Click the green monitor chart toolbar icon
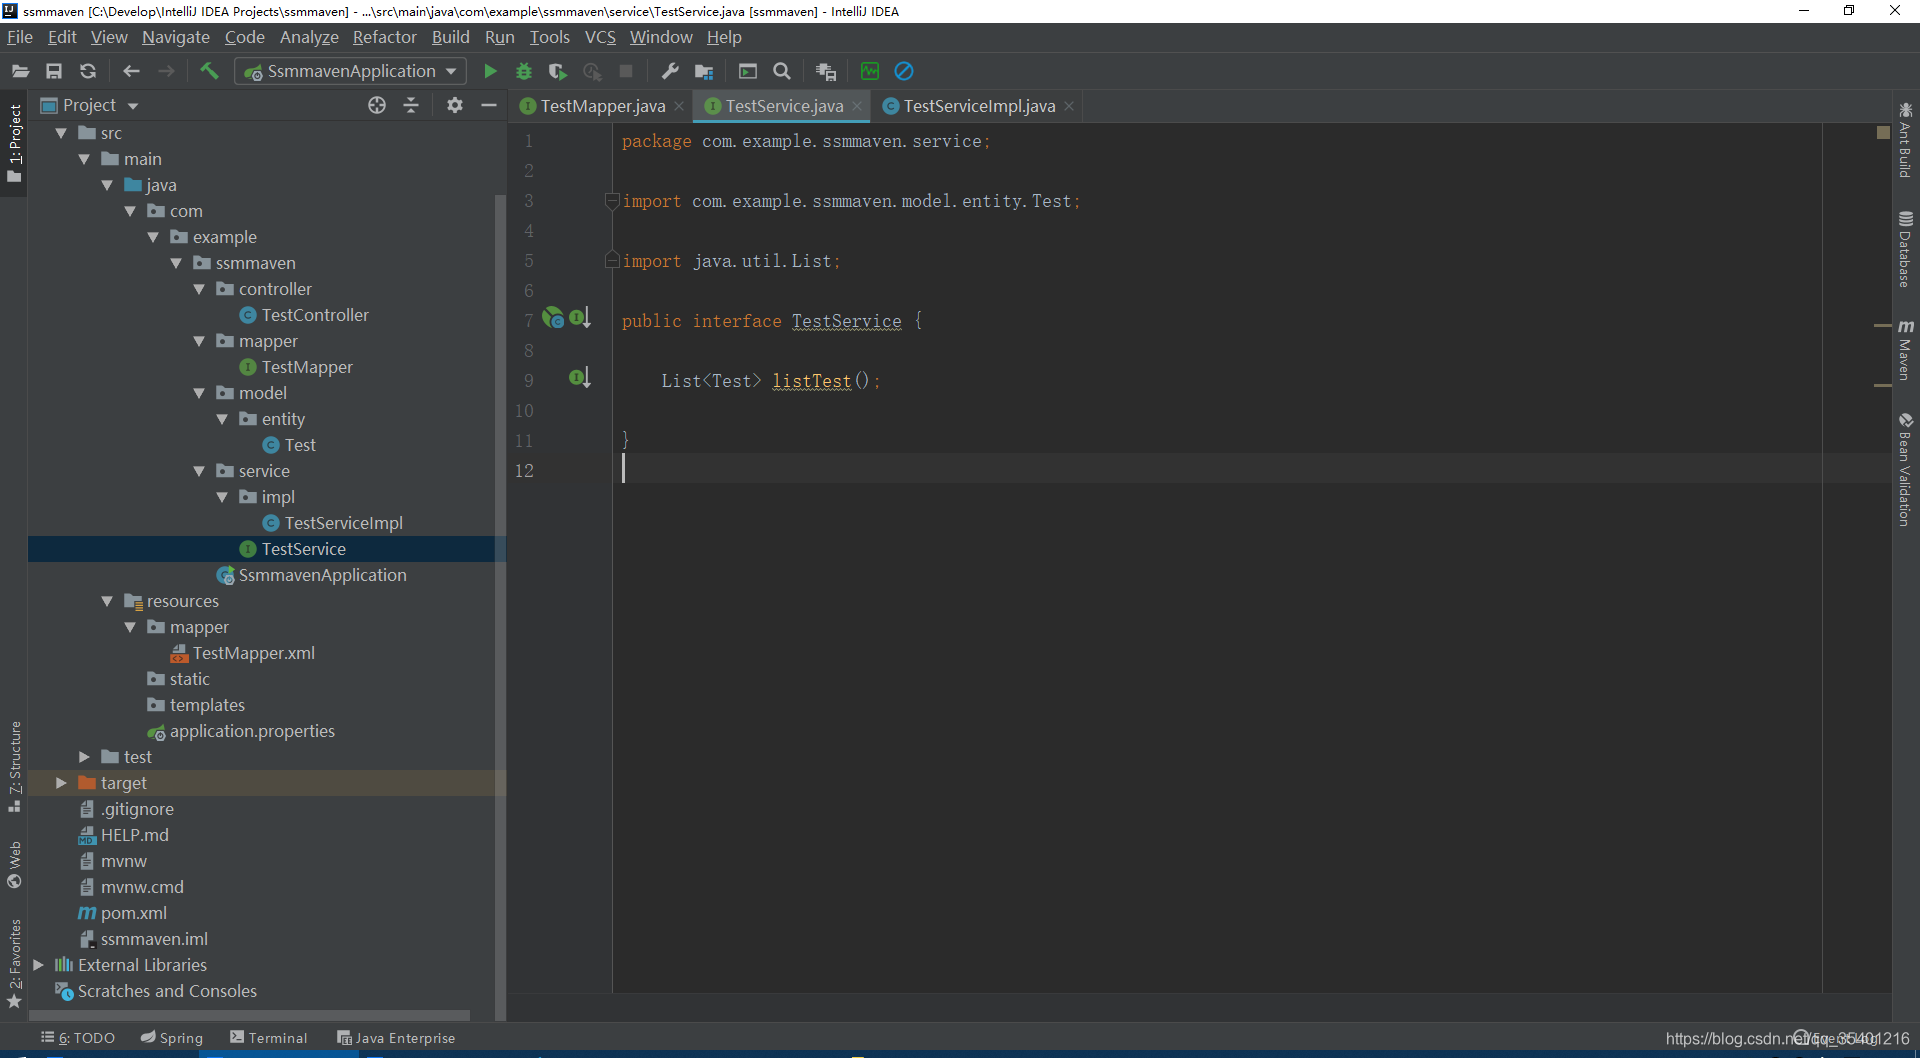The width and height of the screenshot is (1920, 1058). pos(870,71)
